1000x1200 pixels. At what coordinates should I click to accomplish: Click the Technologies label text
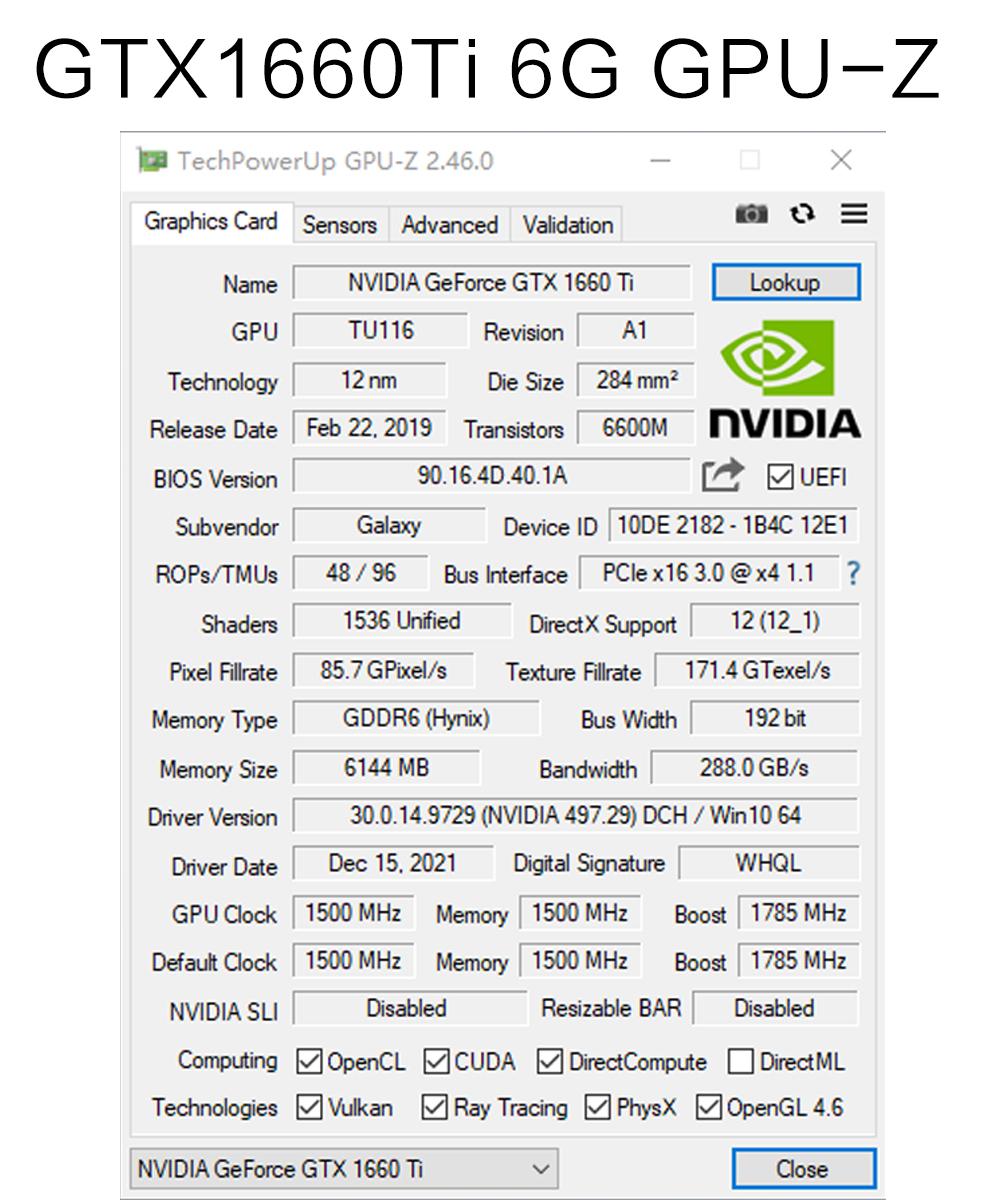(214, 1108)
